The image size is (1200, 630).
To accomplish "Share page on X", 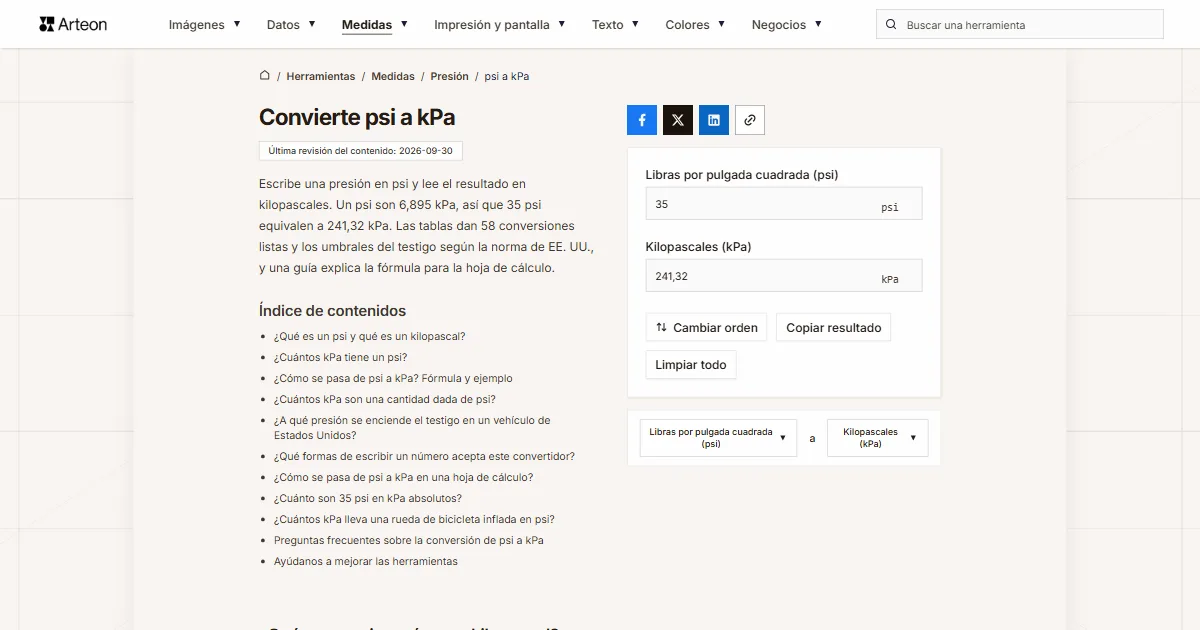I will point(678,120).
